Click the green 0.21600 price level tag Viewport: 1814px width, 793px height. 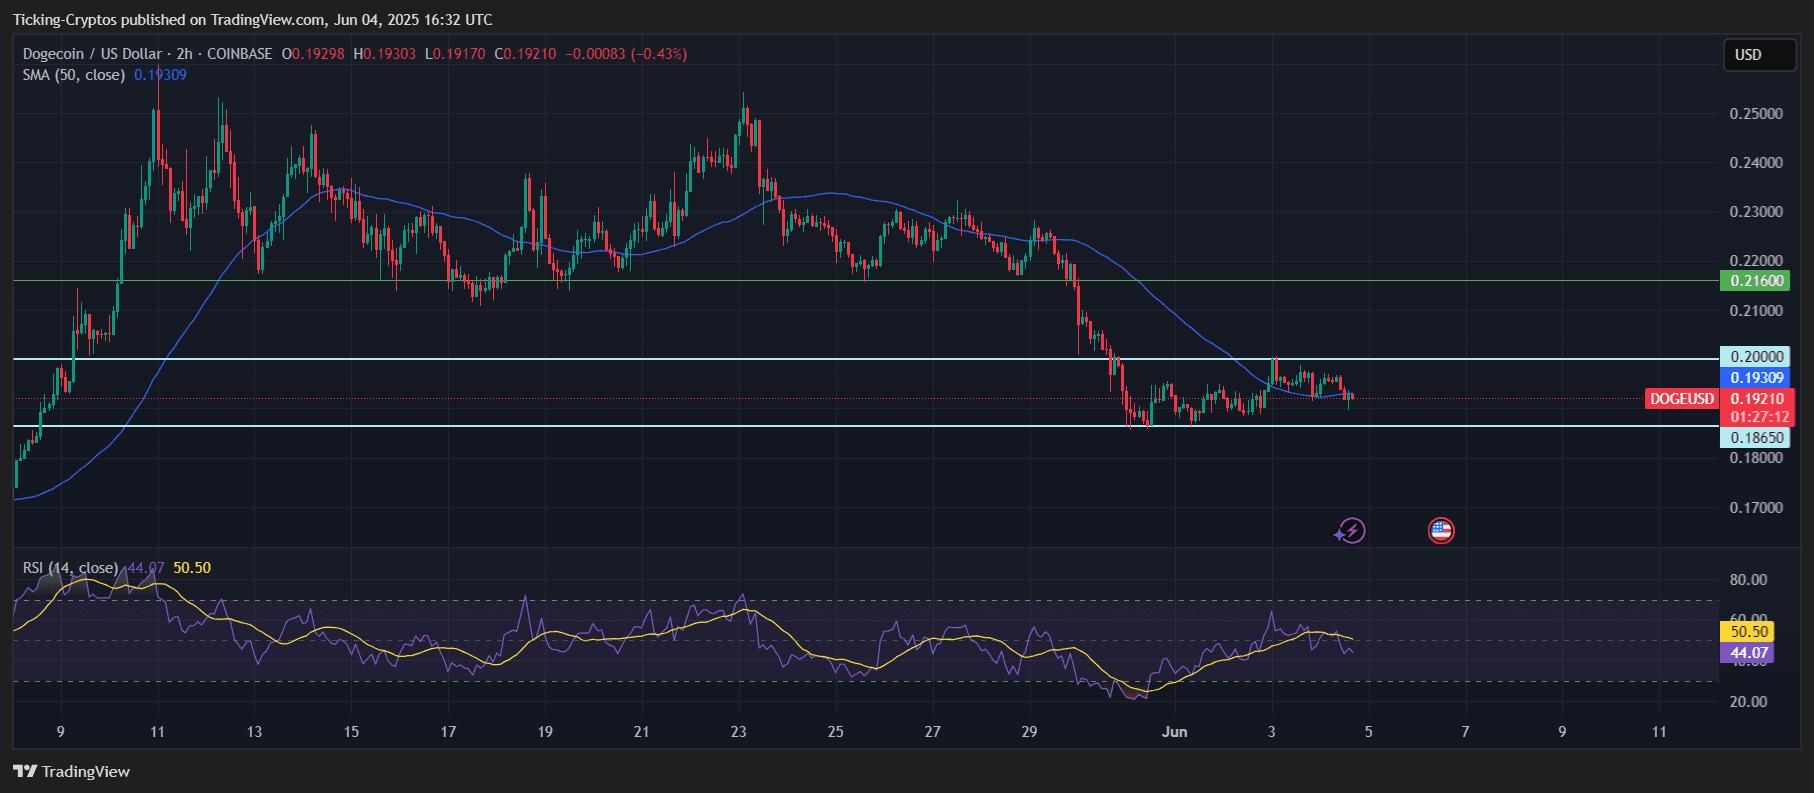[1756, 281]
